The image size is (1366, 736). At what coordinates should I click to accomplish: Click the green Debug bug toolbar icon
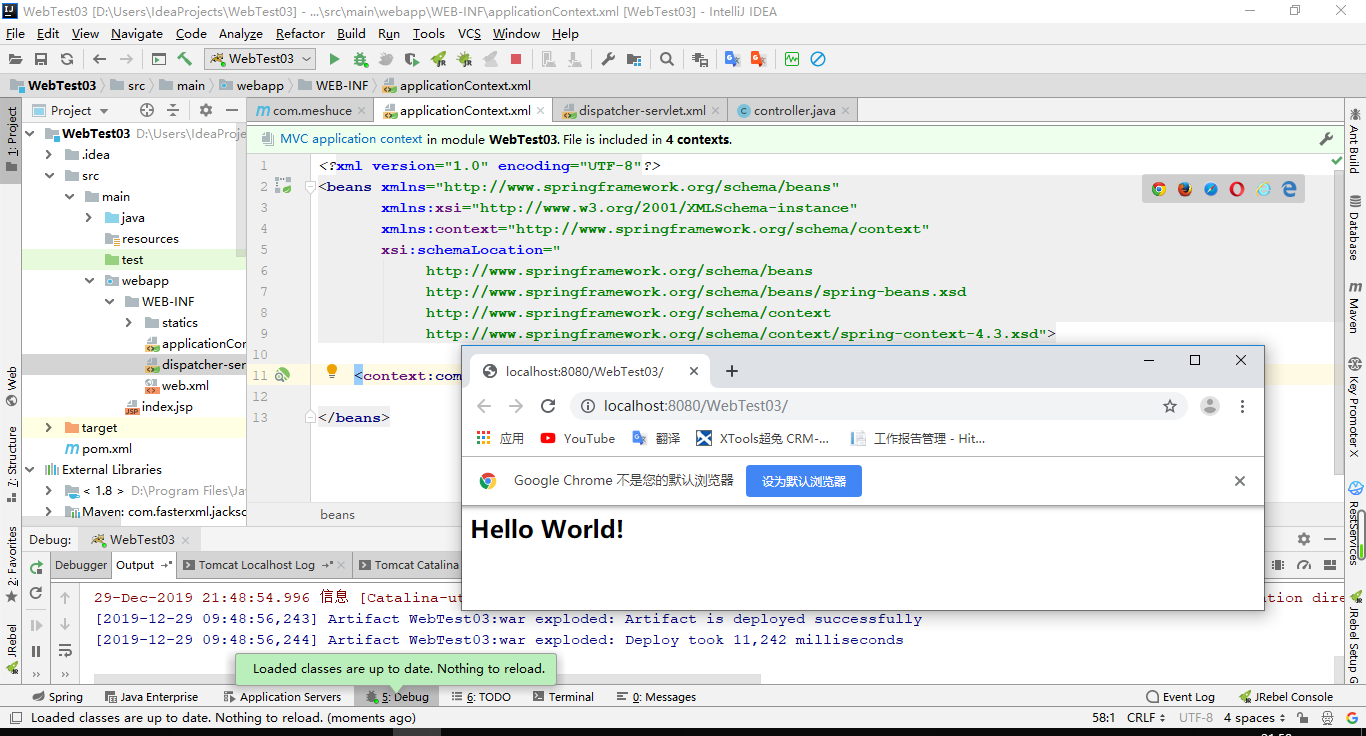pos(360,59)
